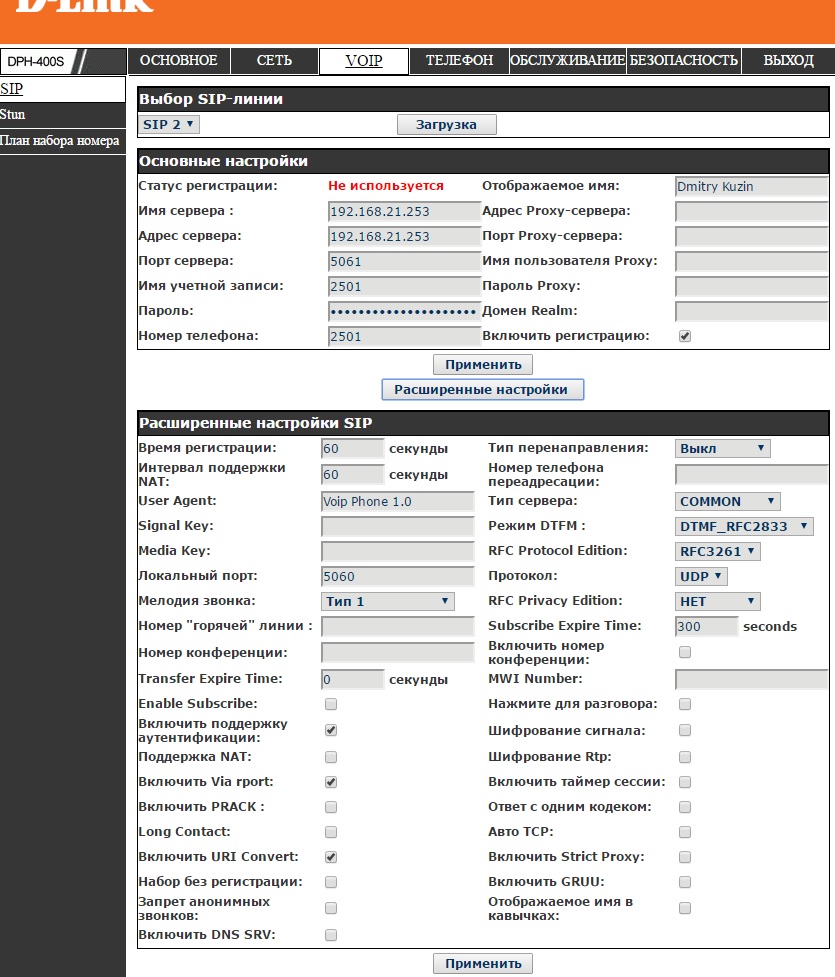
Task: Expand the Протокол UDP dropdown
Action: [x=702, y=576]
